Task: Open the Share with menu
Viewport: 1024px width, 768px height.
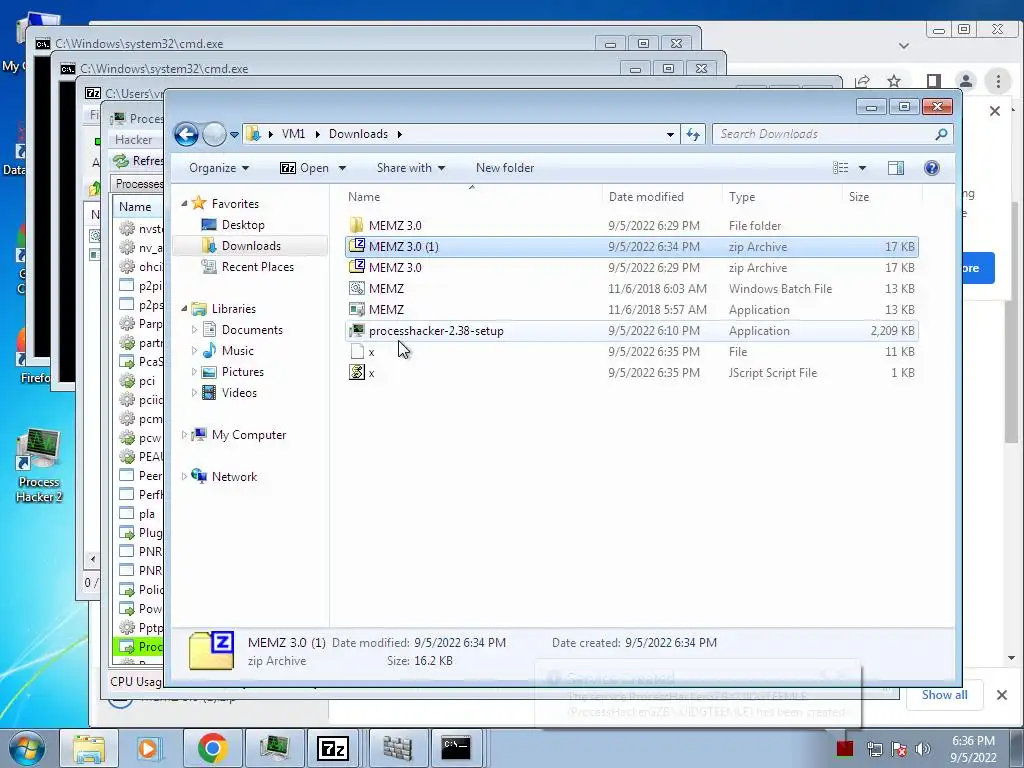Action: click(x=411, y=168)
